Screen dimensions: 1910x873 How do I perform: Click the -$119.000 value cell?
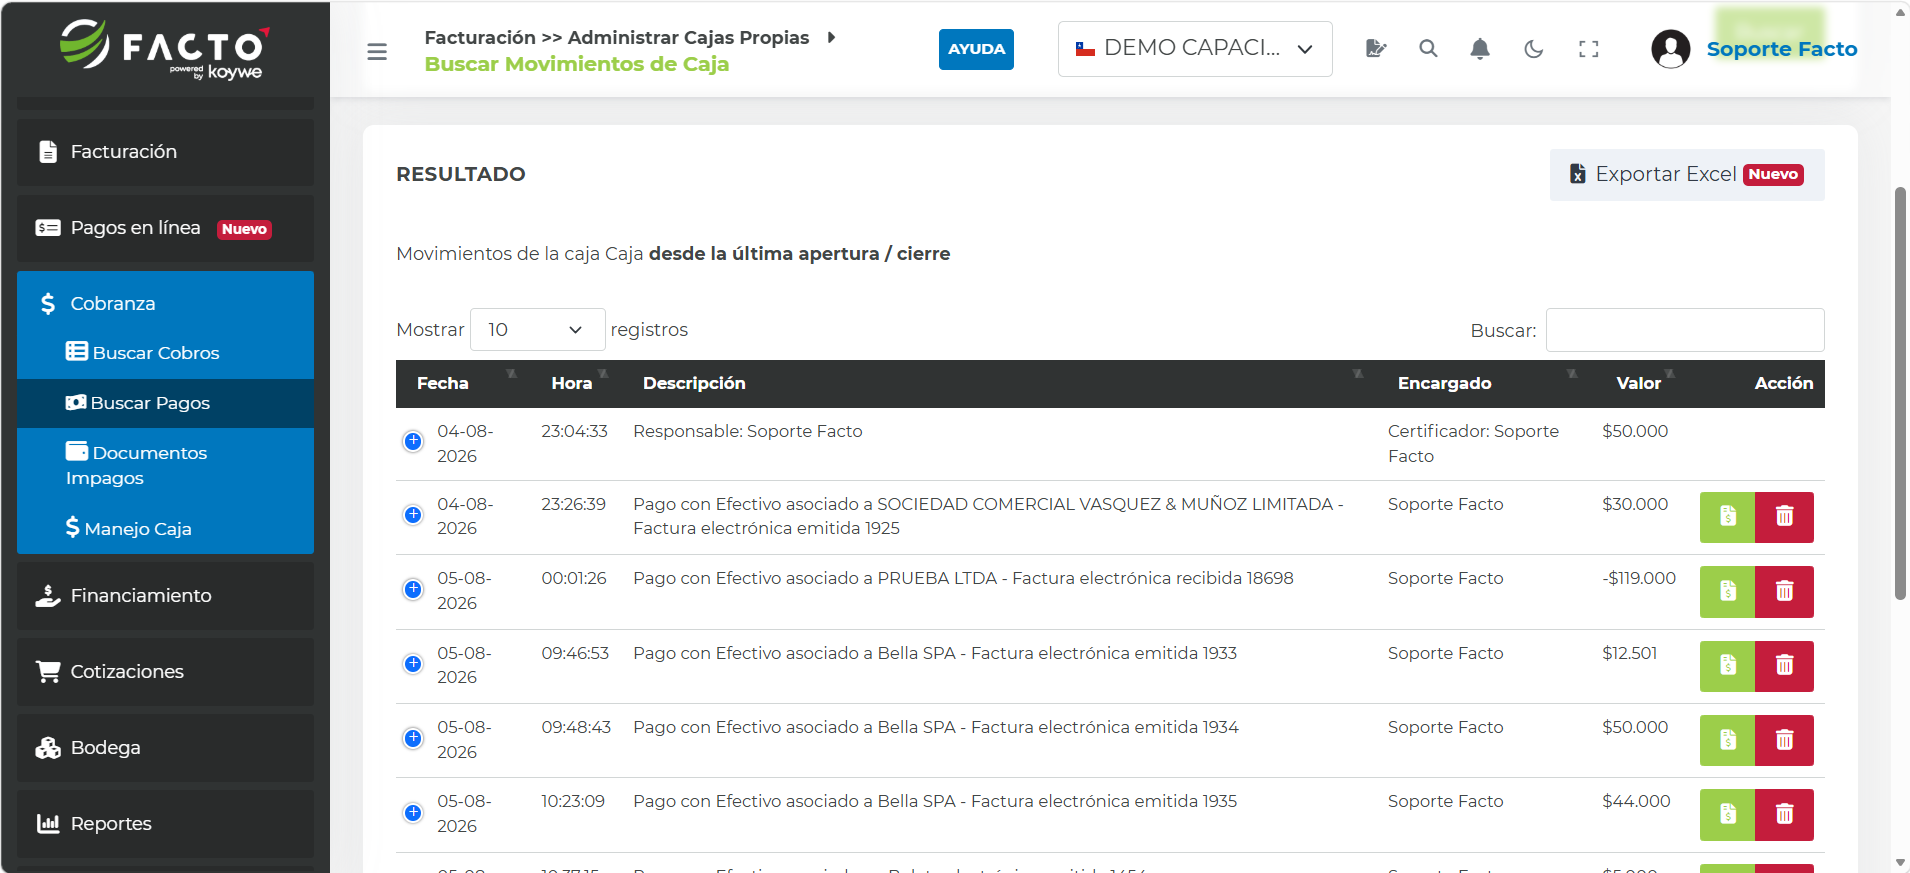coord(1639,579)
